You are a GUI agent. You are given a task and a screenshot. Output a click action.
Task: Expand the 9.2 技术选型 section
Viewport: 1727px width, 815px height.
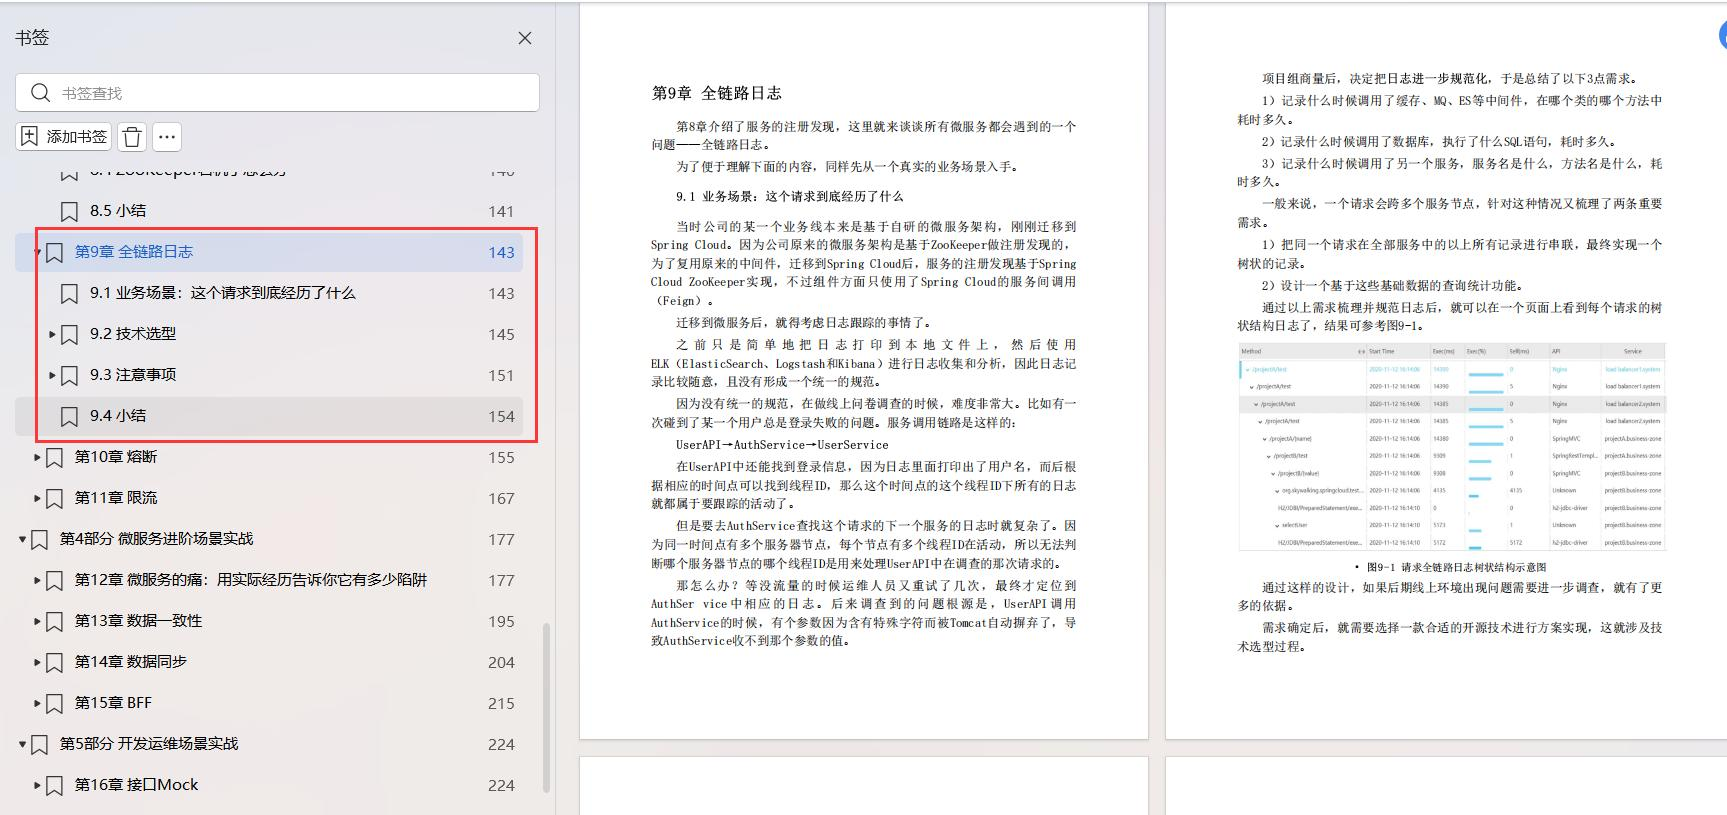pyautogui.click(x=52, y=334)
